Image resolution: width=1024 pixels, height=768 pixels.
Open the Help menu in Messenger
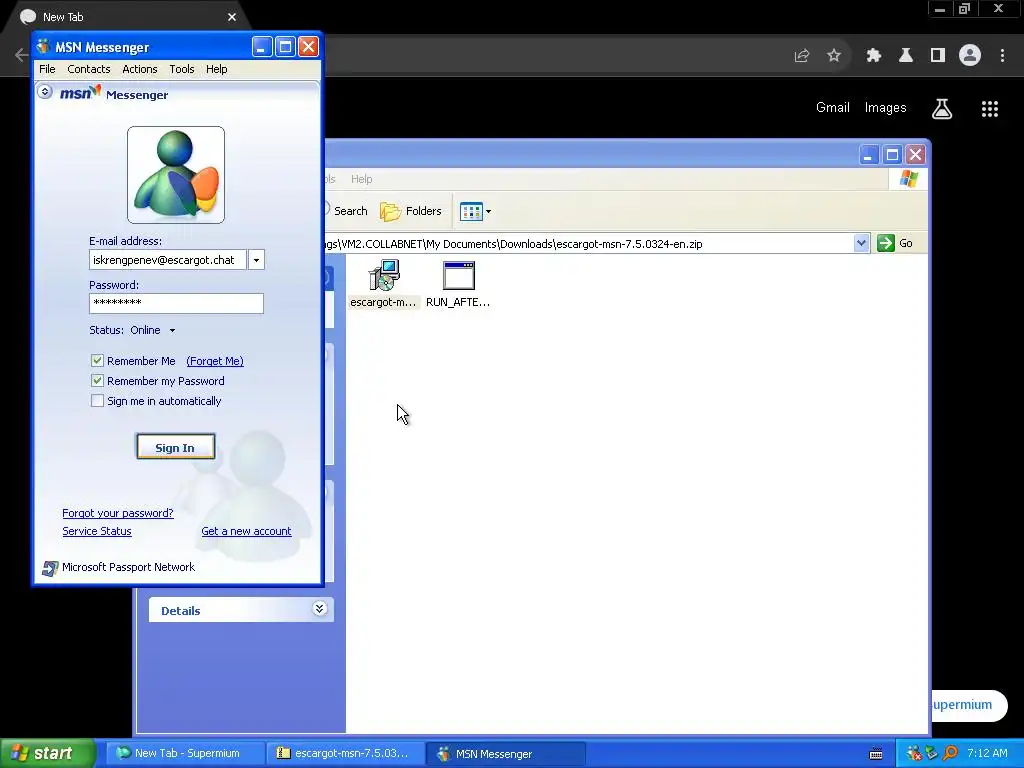click(x=217, y=69)
